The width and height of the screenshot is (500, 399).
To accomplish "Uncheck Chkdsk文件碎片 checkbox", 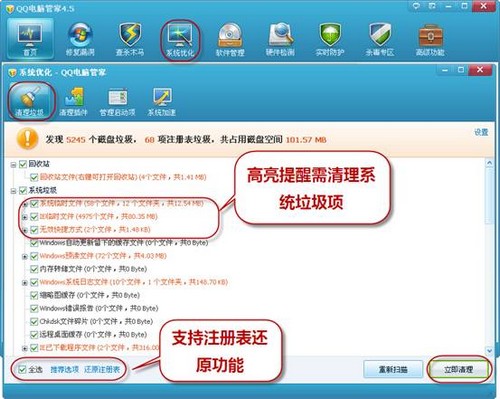I will coord(34,322).
